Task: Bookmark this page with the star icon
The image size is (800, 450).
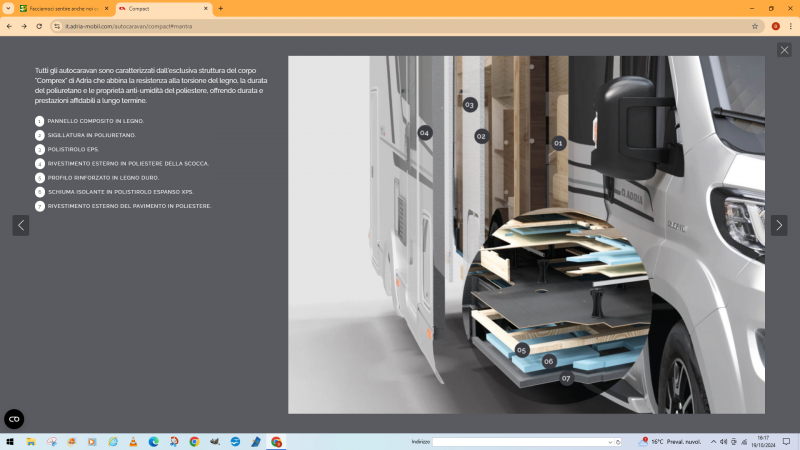Action: [756, 26]
